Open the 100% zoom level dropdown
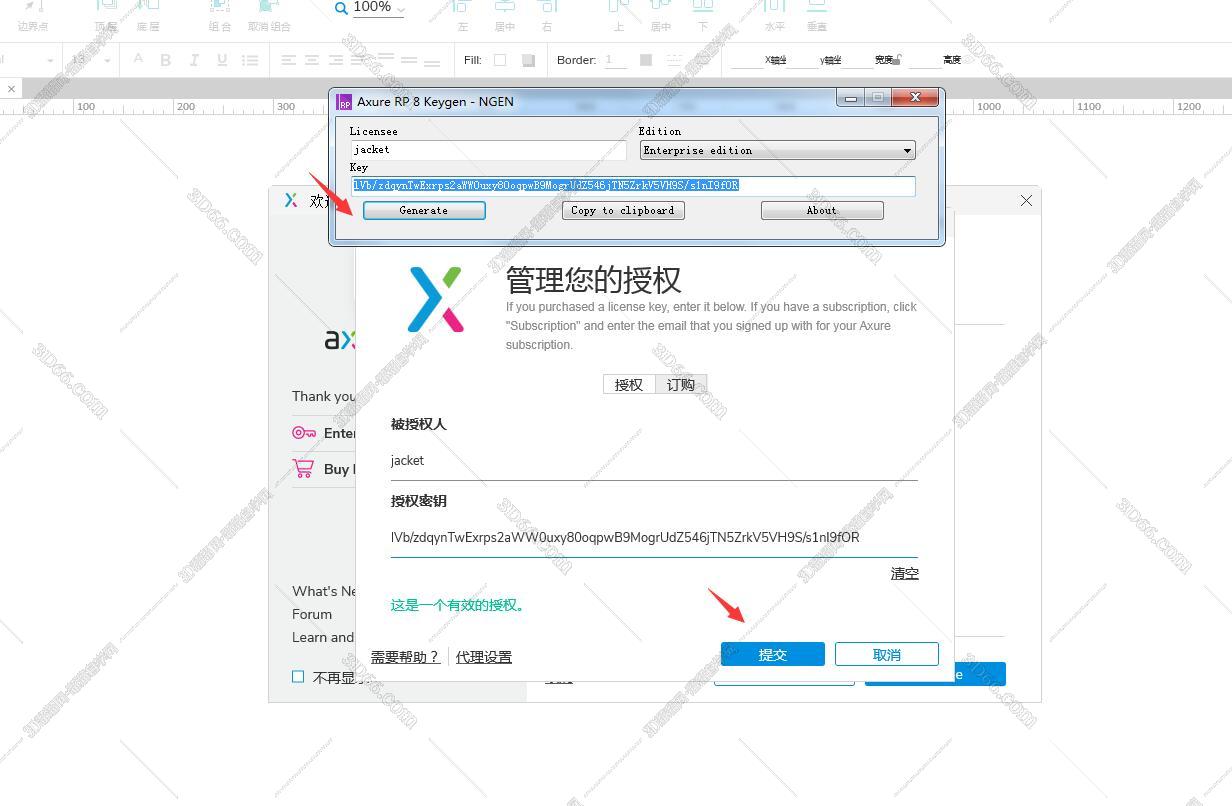Screen dimensions: 1232x806 point(401,9)
